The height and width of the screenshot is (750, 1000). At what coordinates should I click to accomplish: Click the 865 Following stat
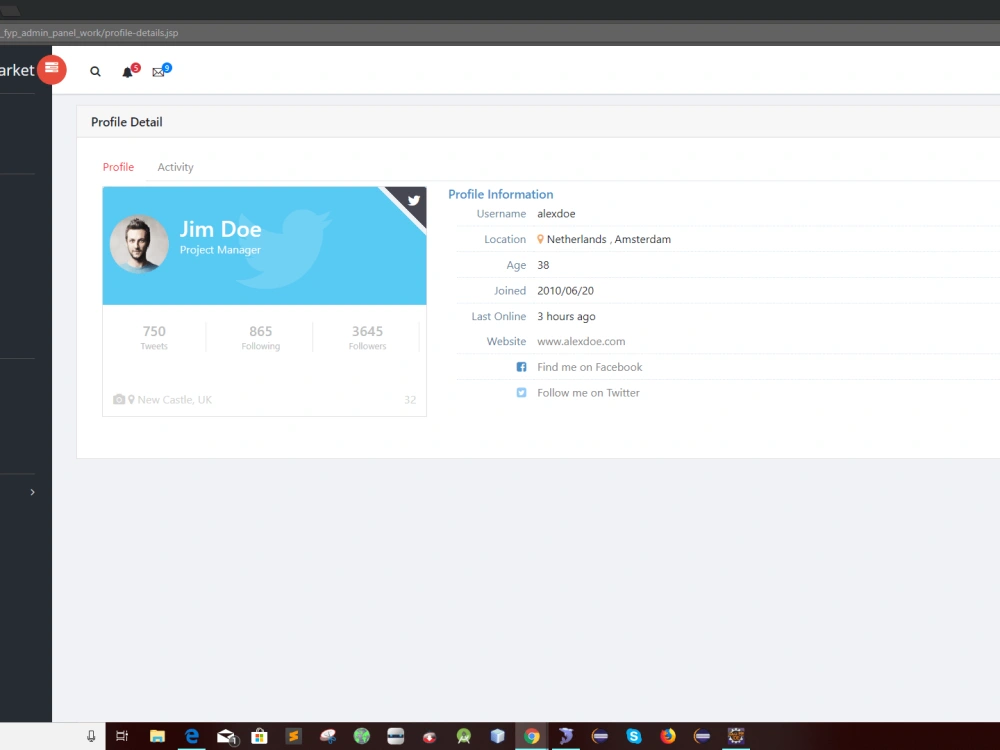260,337
